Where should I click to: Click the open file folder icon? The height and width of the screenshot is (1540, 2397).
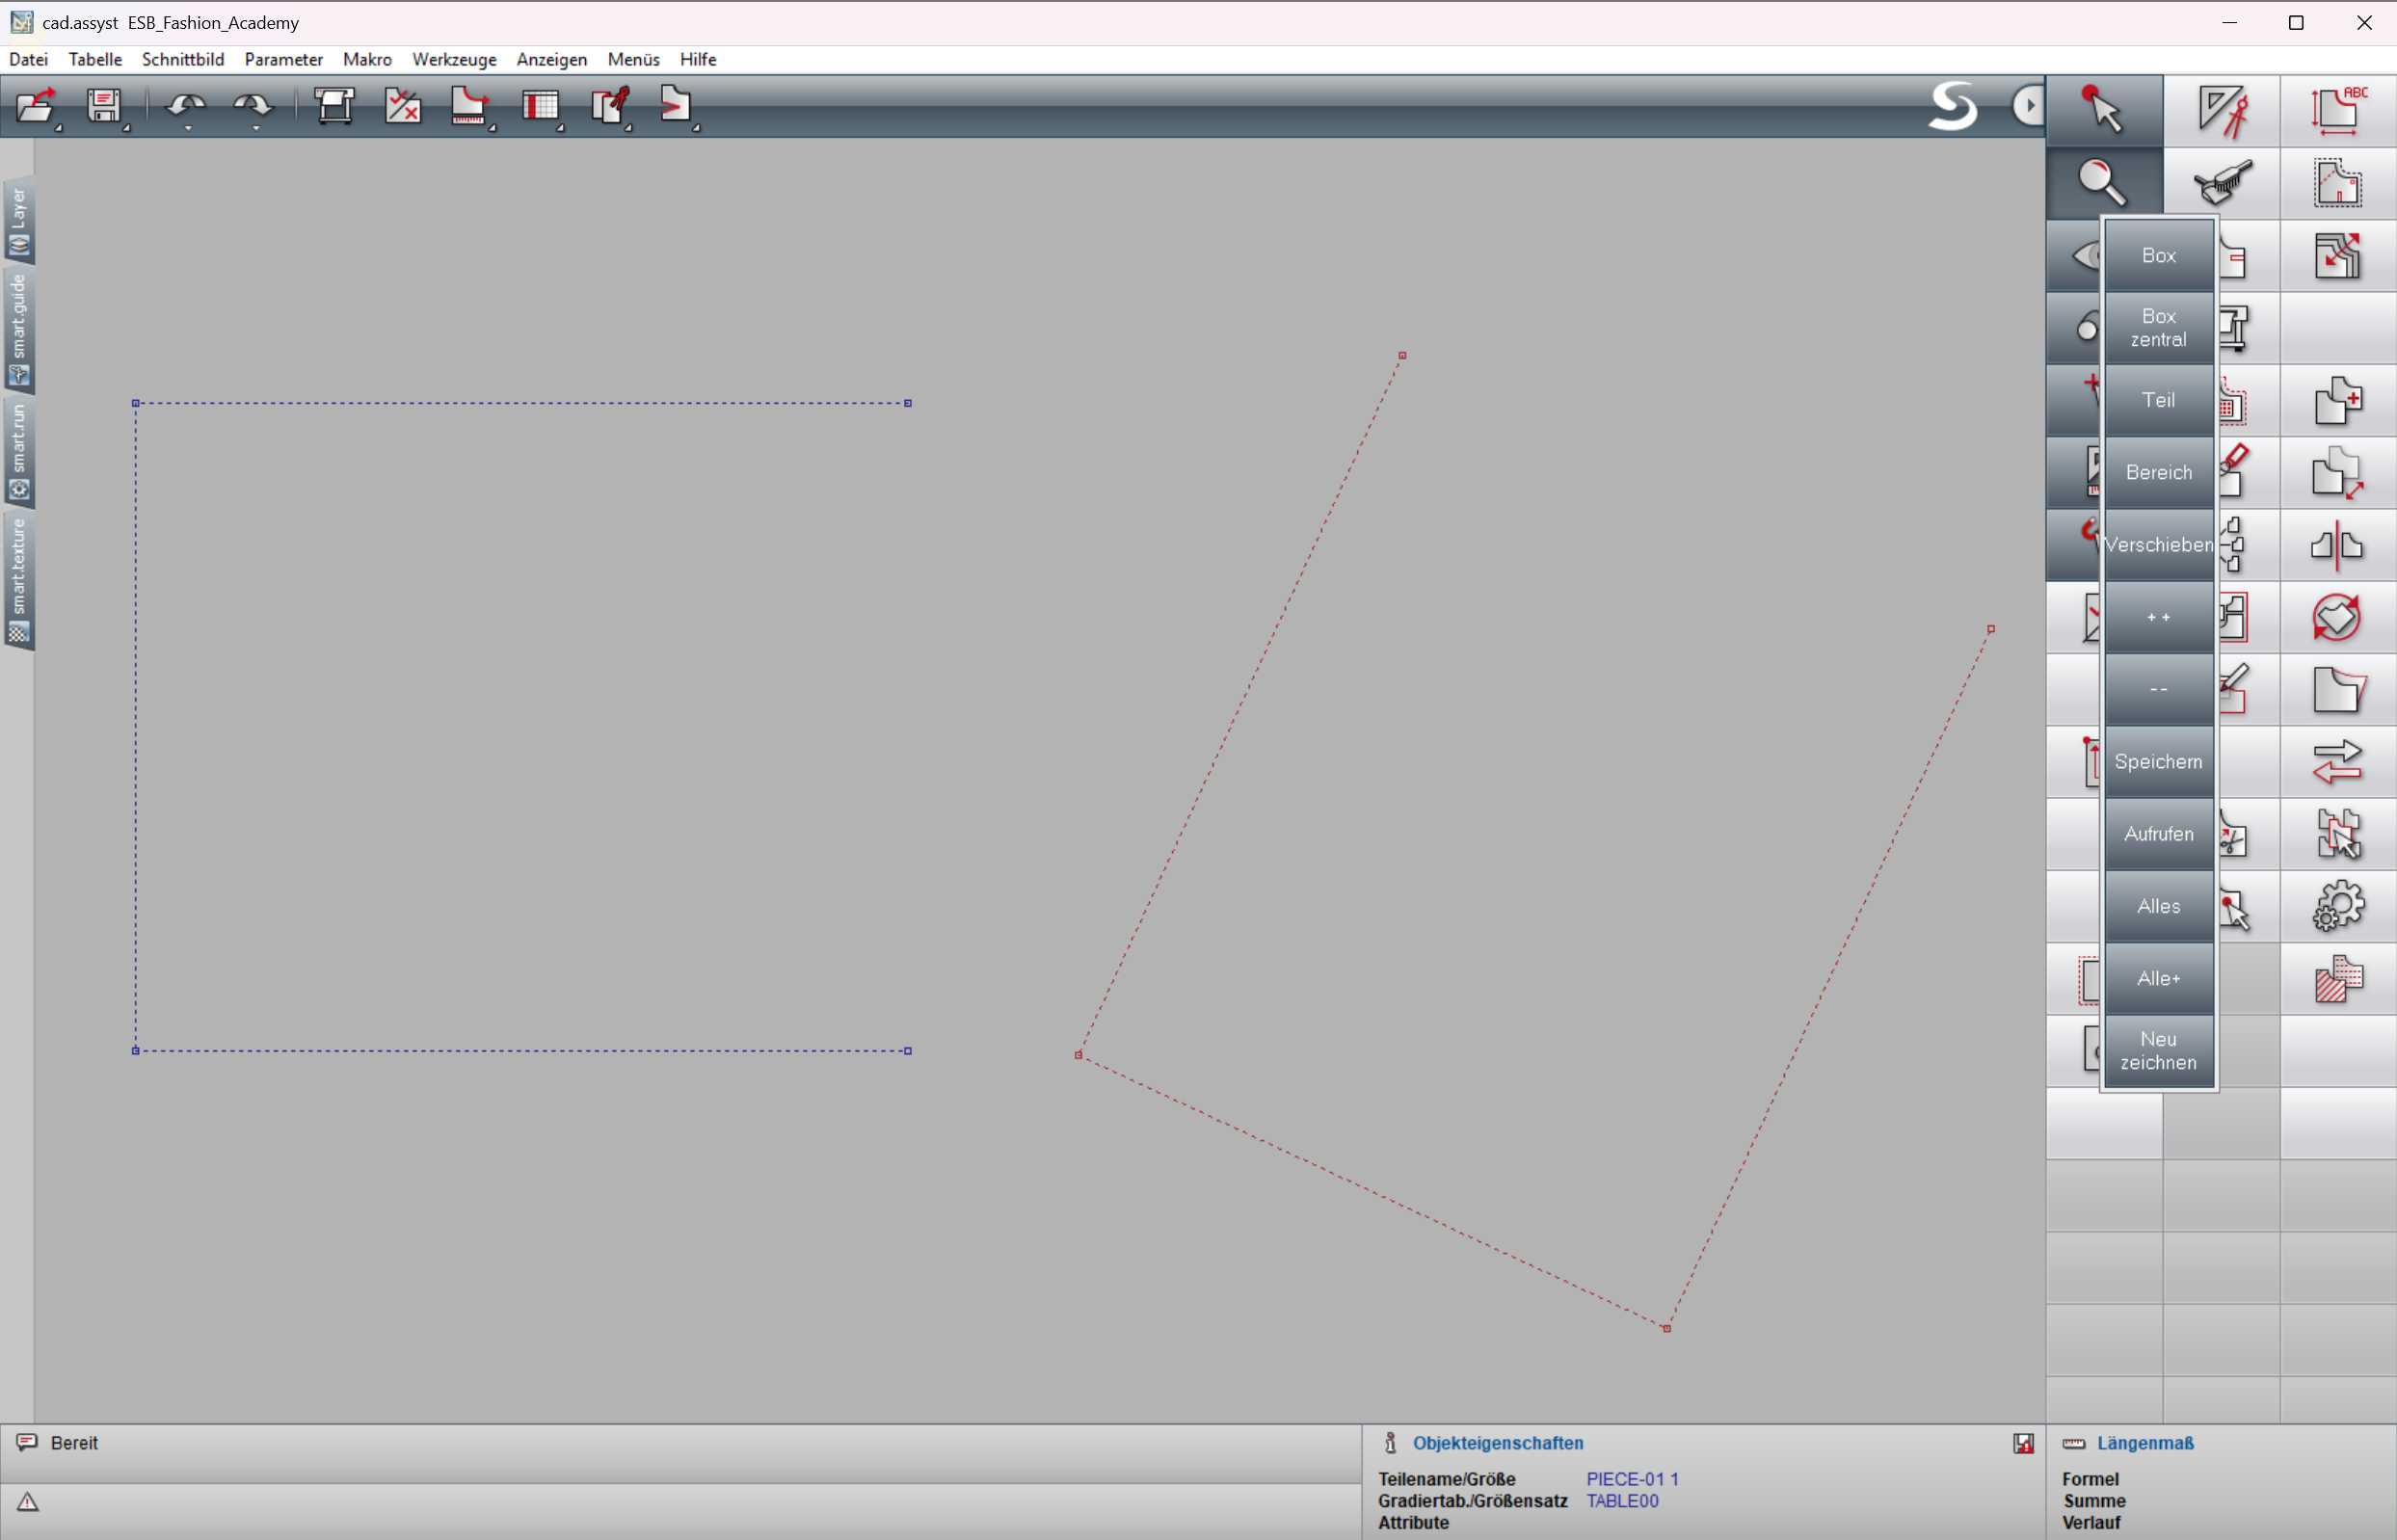click(x=36, y=105)
